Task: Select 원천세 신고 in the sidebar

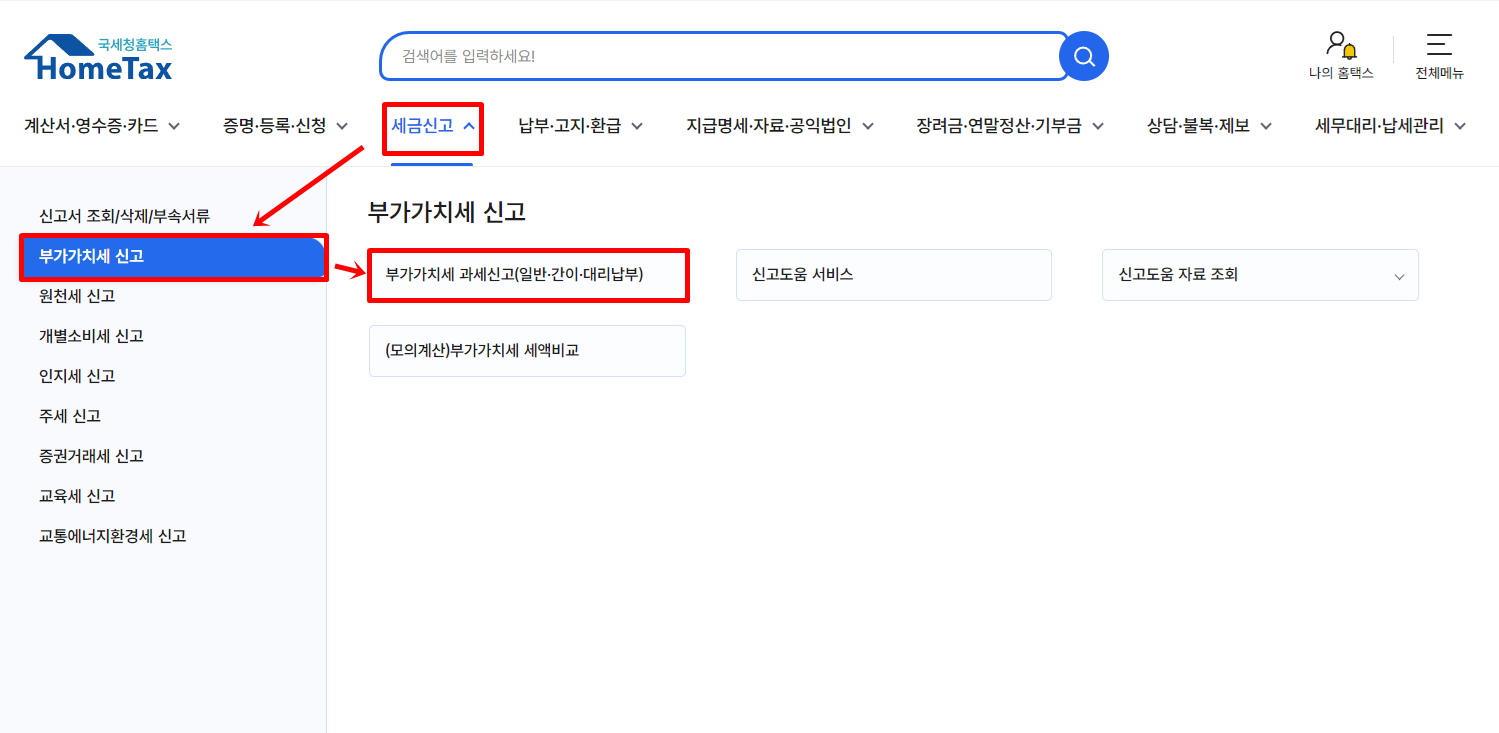Action: pyautogui.click(x=84, y=296)
